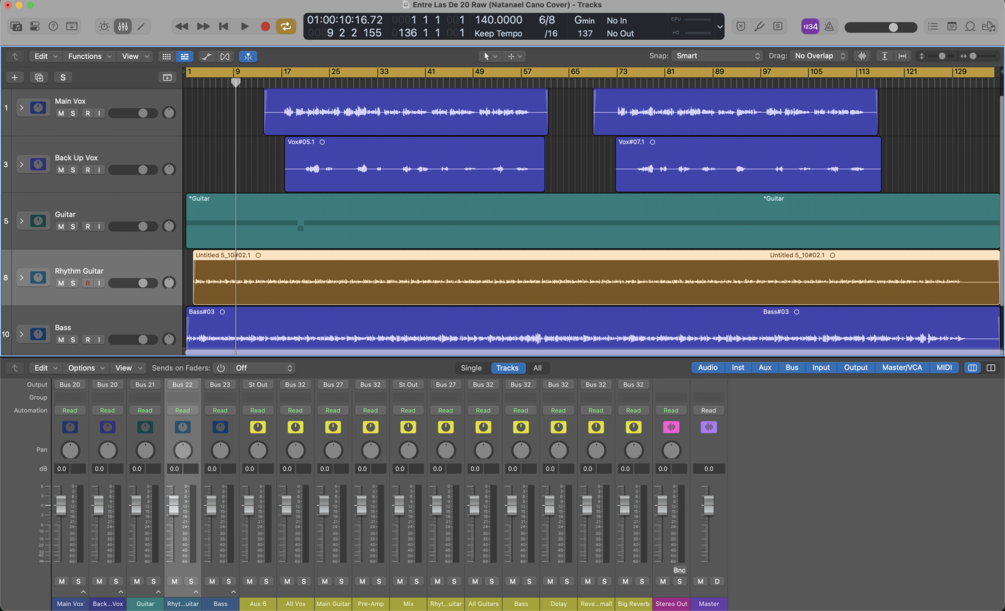Click the Waveform Zoom icon

862,56
